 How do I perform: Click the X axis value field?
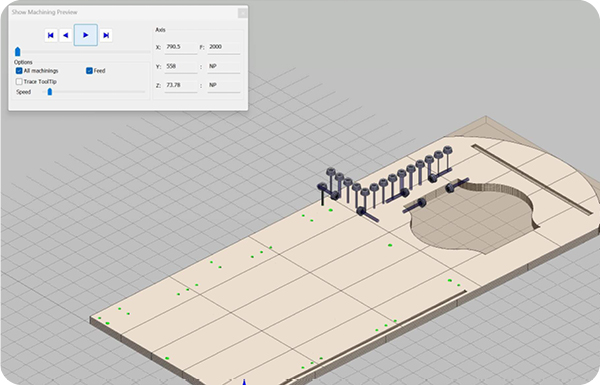[x=181, y=47]
